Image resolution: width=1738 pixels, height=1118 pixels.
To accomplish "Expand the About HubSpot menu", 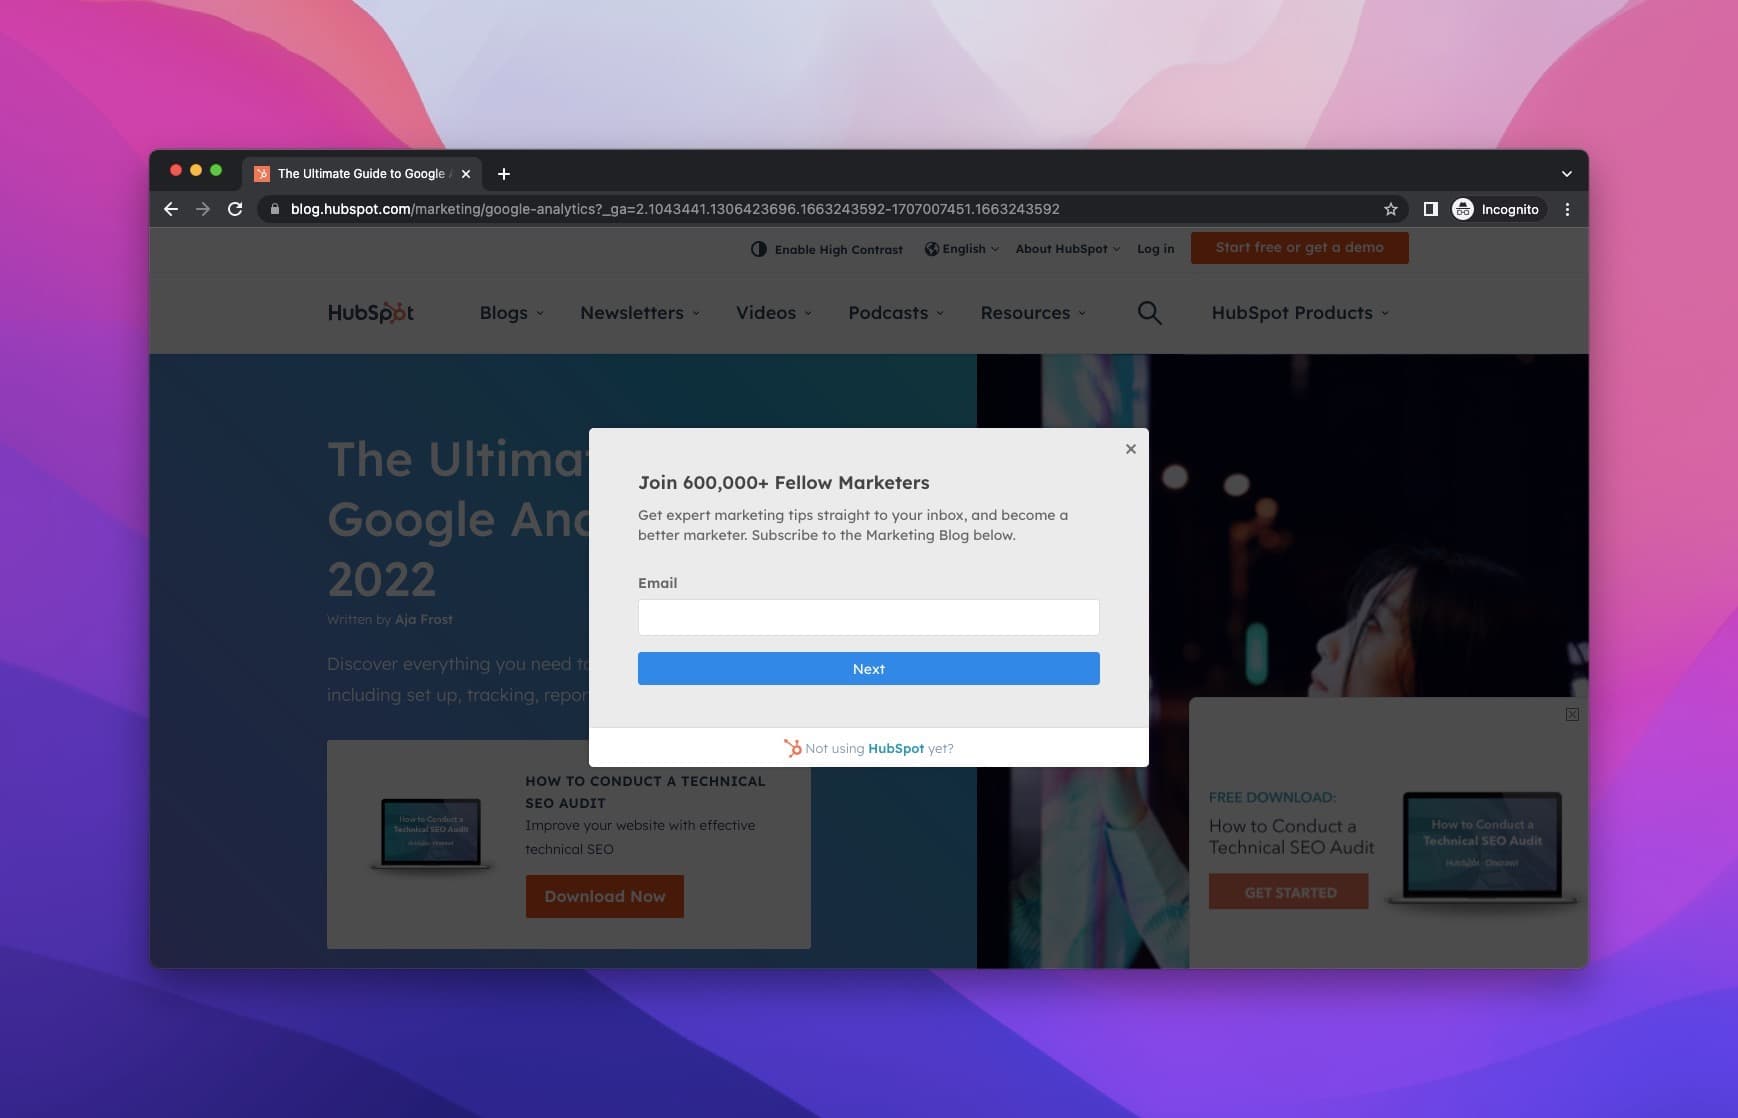I will pos(1068,249).
